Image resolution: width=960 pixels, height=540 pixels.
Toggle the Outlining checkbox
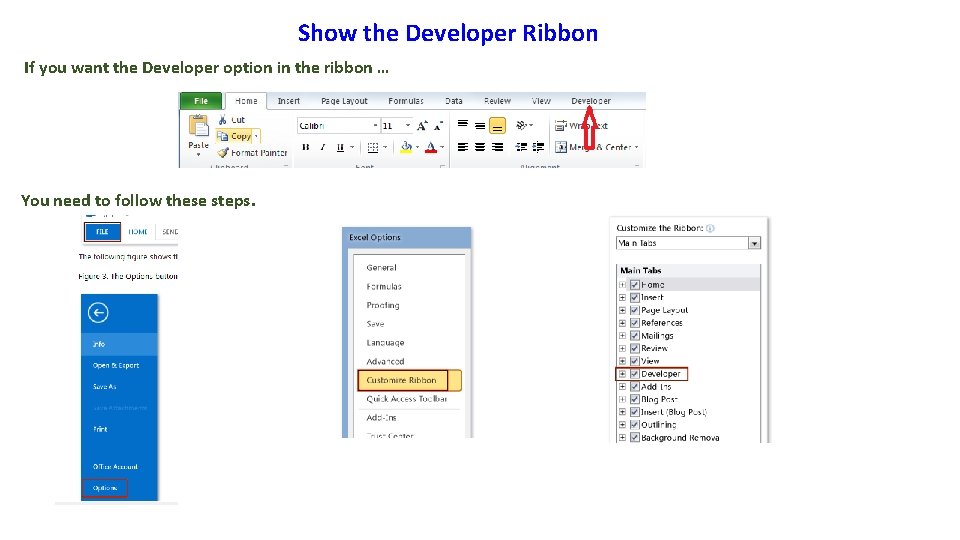tap(635, 424)
